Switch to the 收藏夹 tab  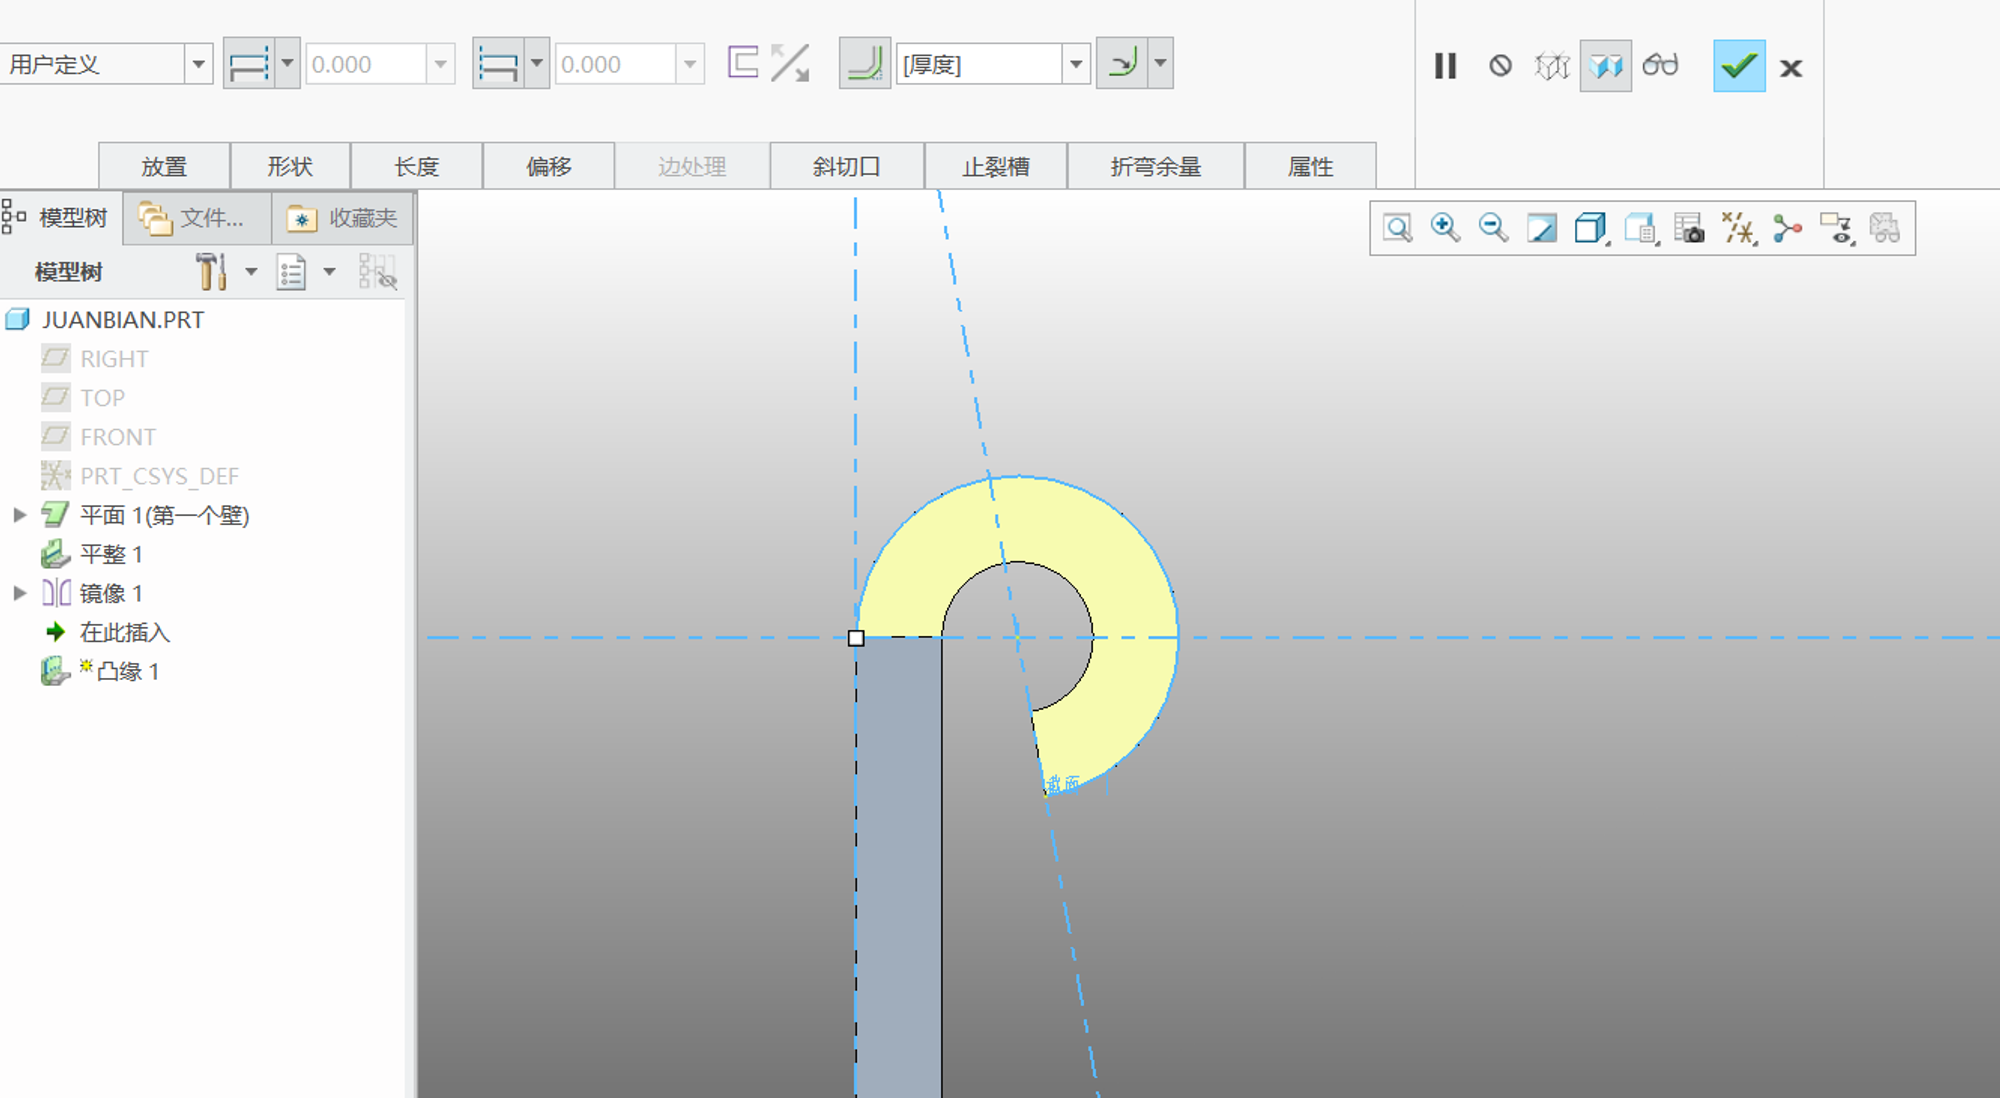pyautogui.click(x=343, y=218)
